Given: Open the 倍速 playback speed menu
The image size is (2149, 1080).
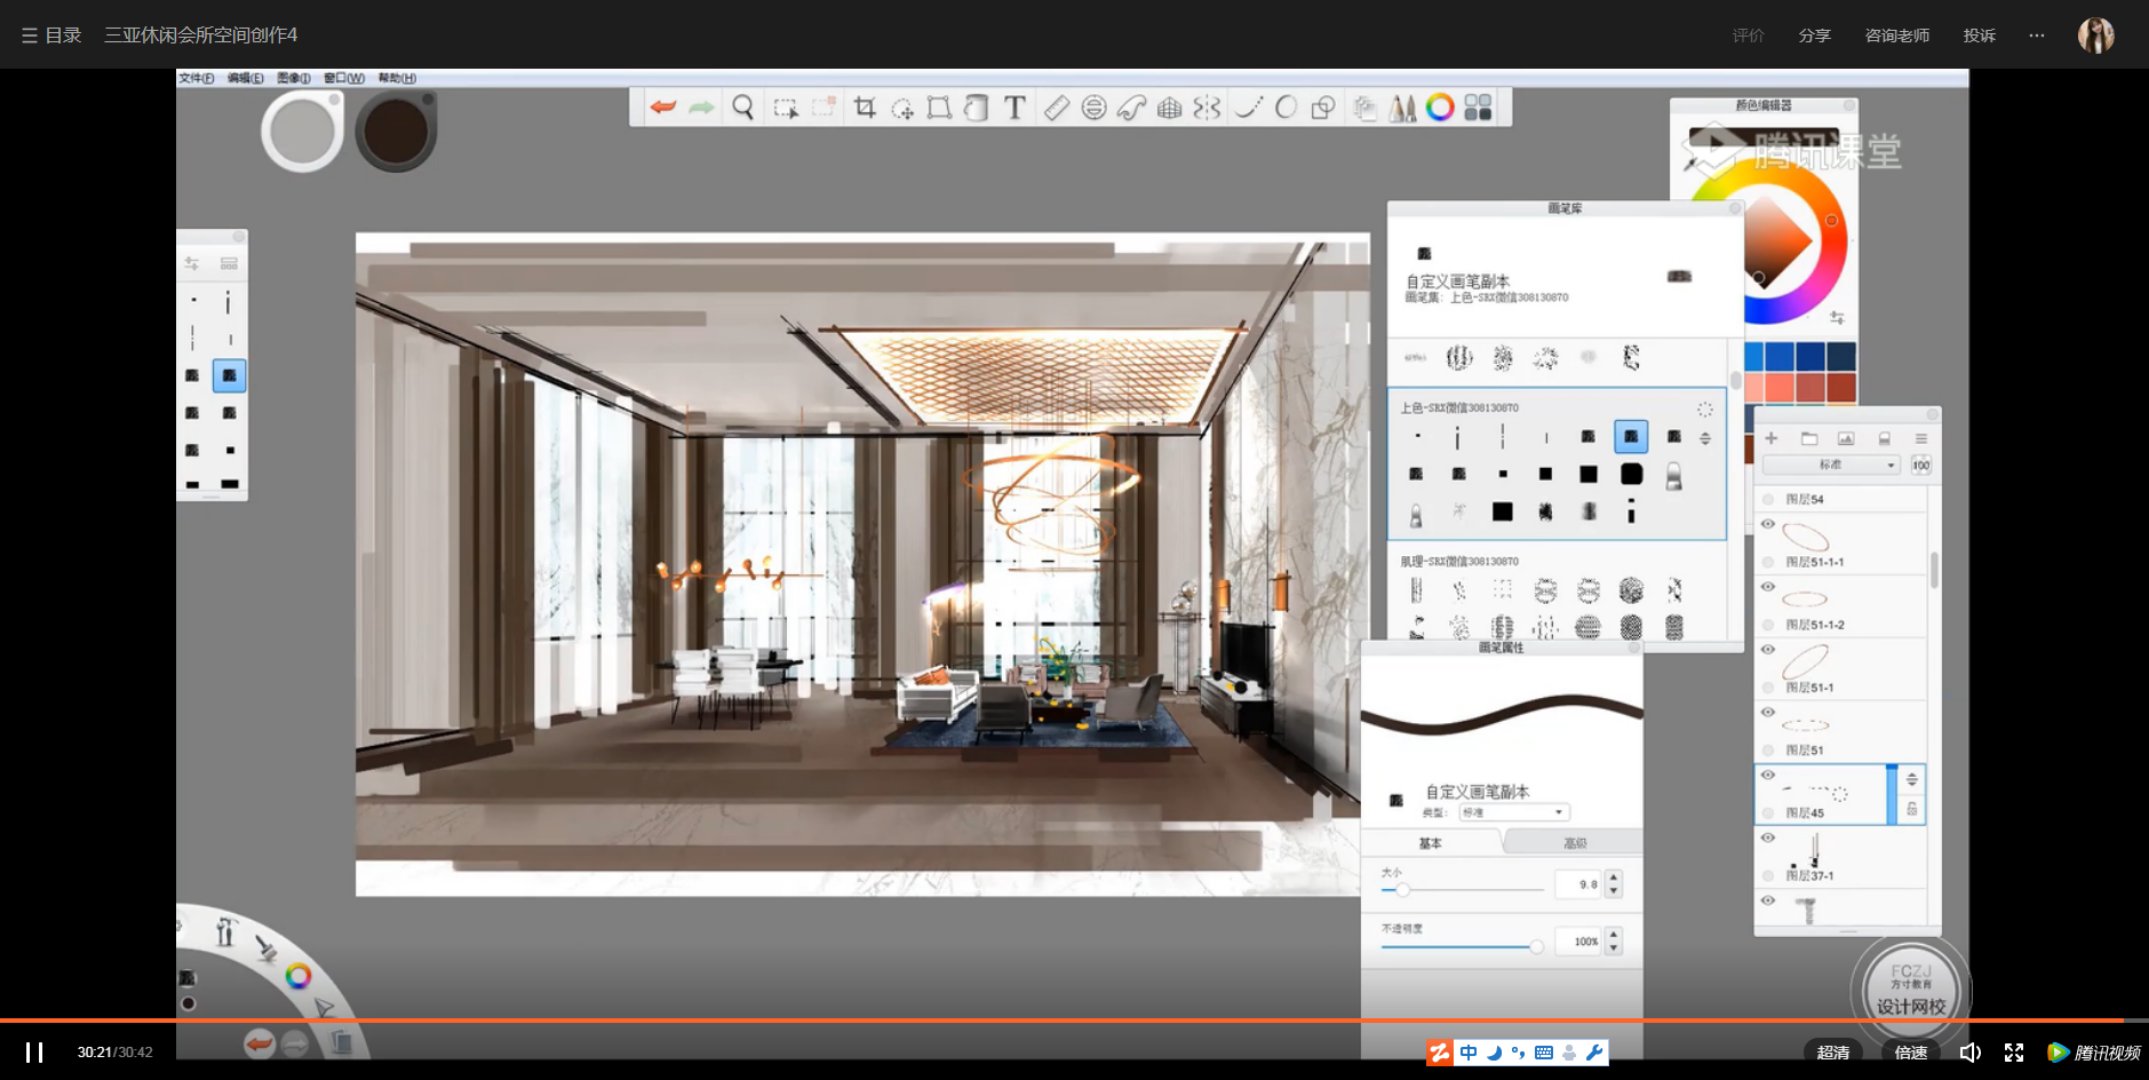Looking at the screenshot, I should pyautogui.click(x=1910, y=1052).
